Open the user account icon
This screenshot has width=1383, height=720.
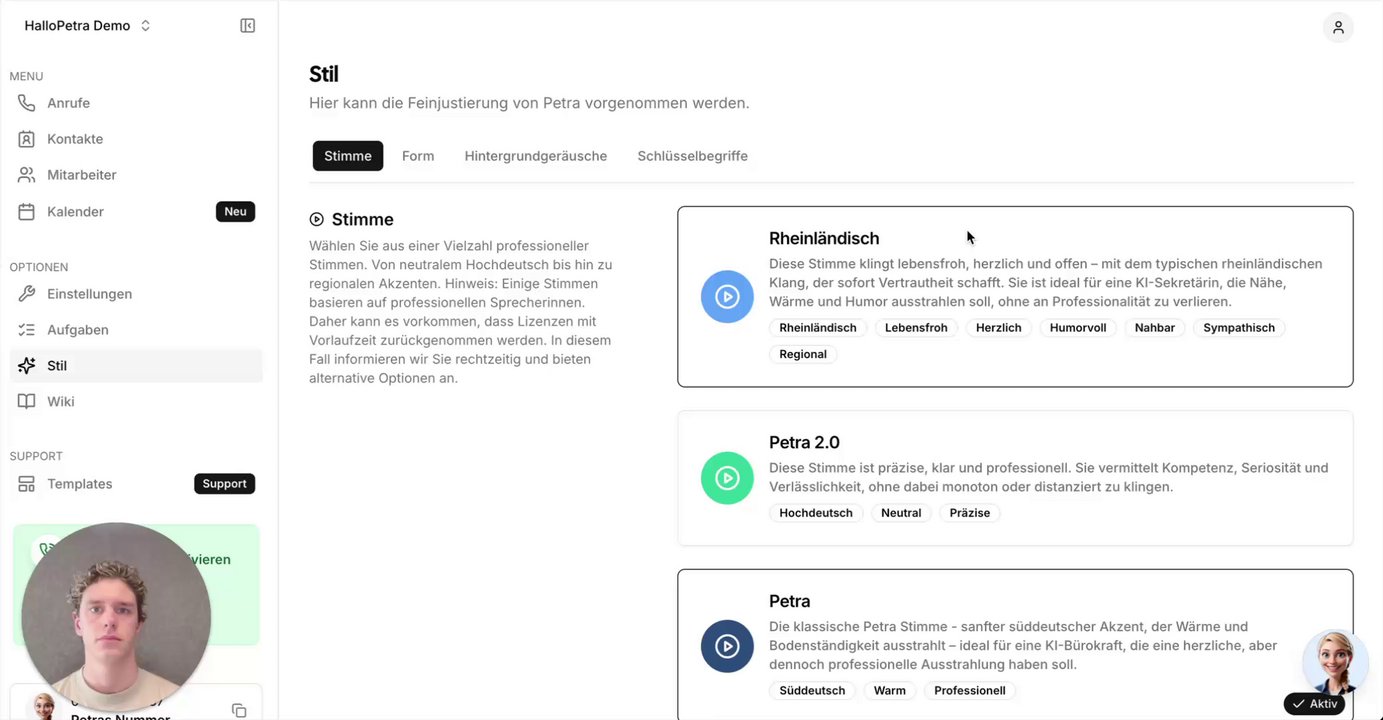click(1338, 27)
